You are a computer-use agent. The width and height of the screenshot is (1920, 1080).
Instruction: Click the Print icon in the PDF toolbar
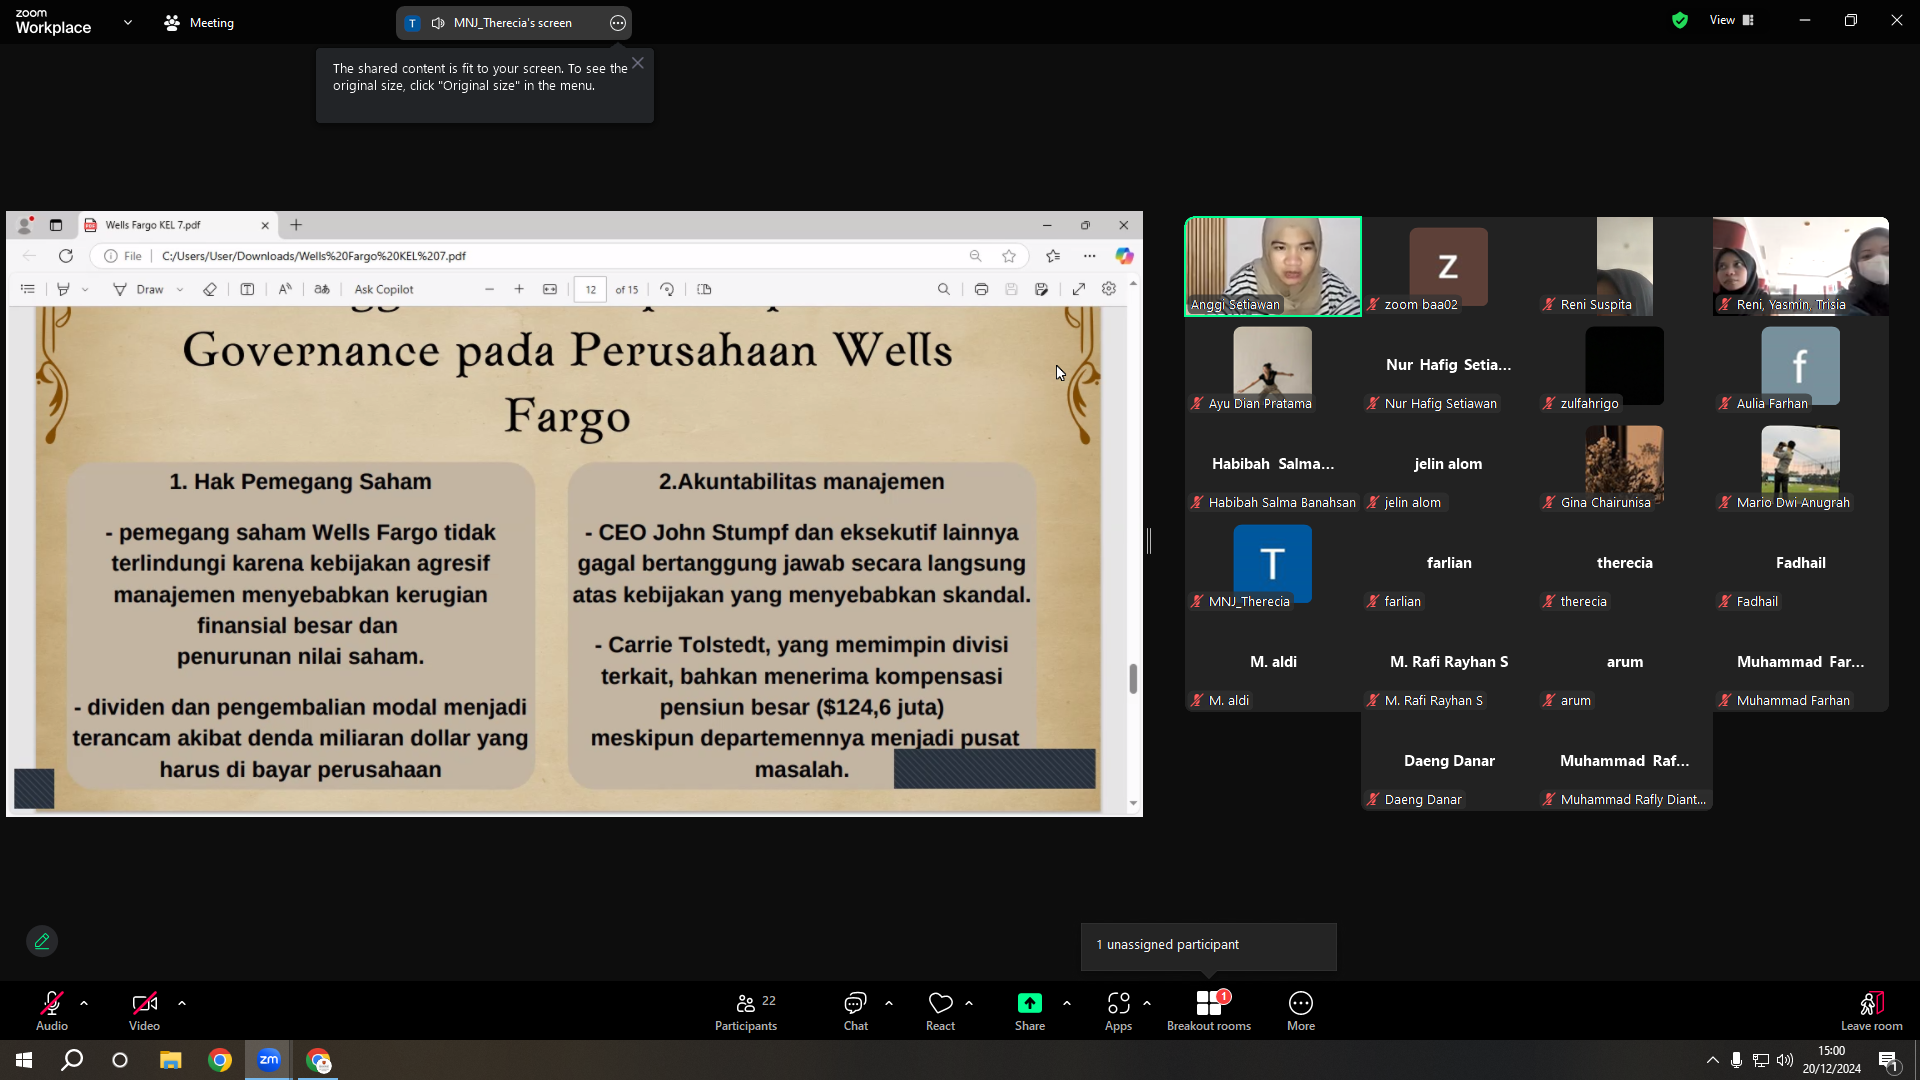(981, 289)
